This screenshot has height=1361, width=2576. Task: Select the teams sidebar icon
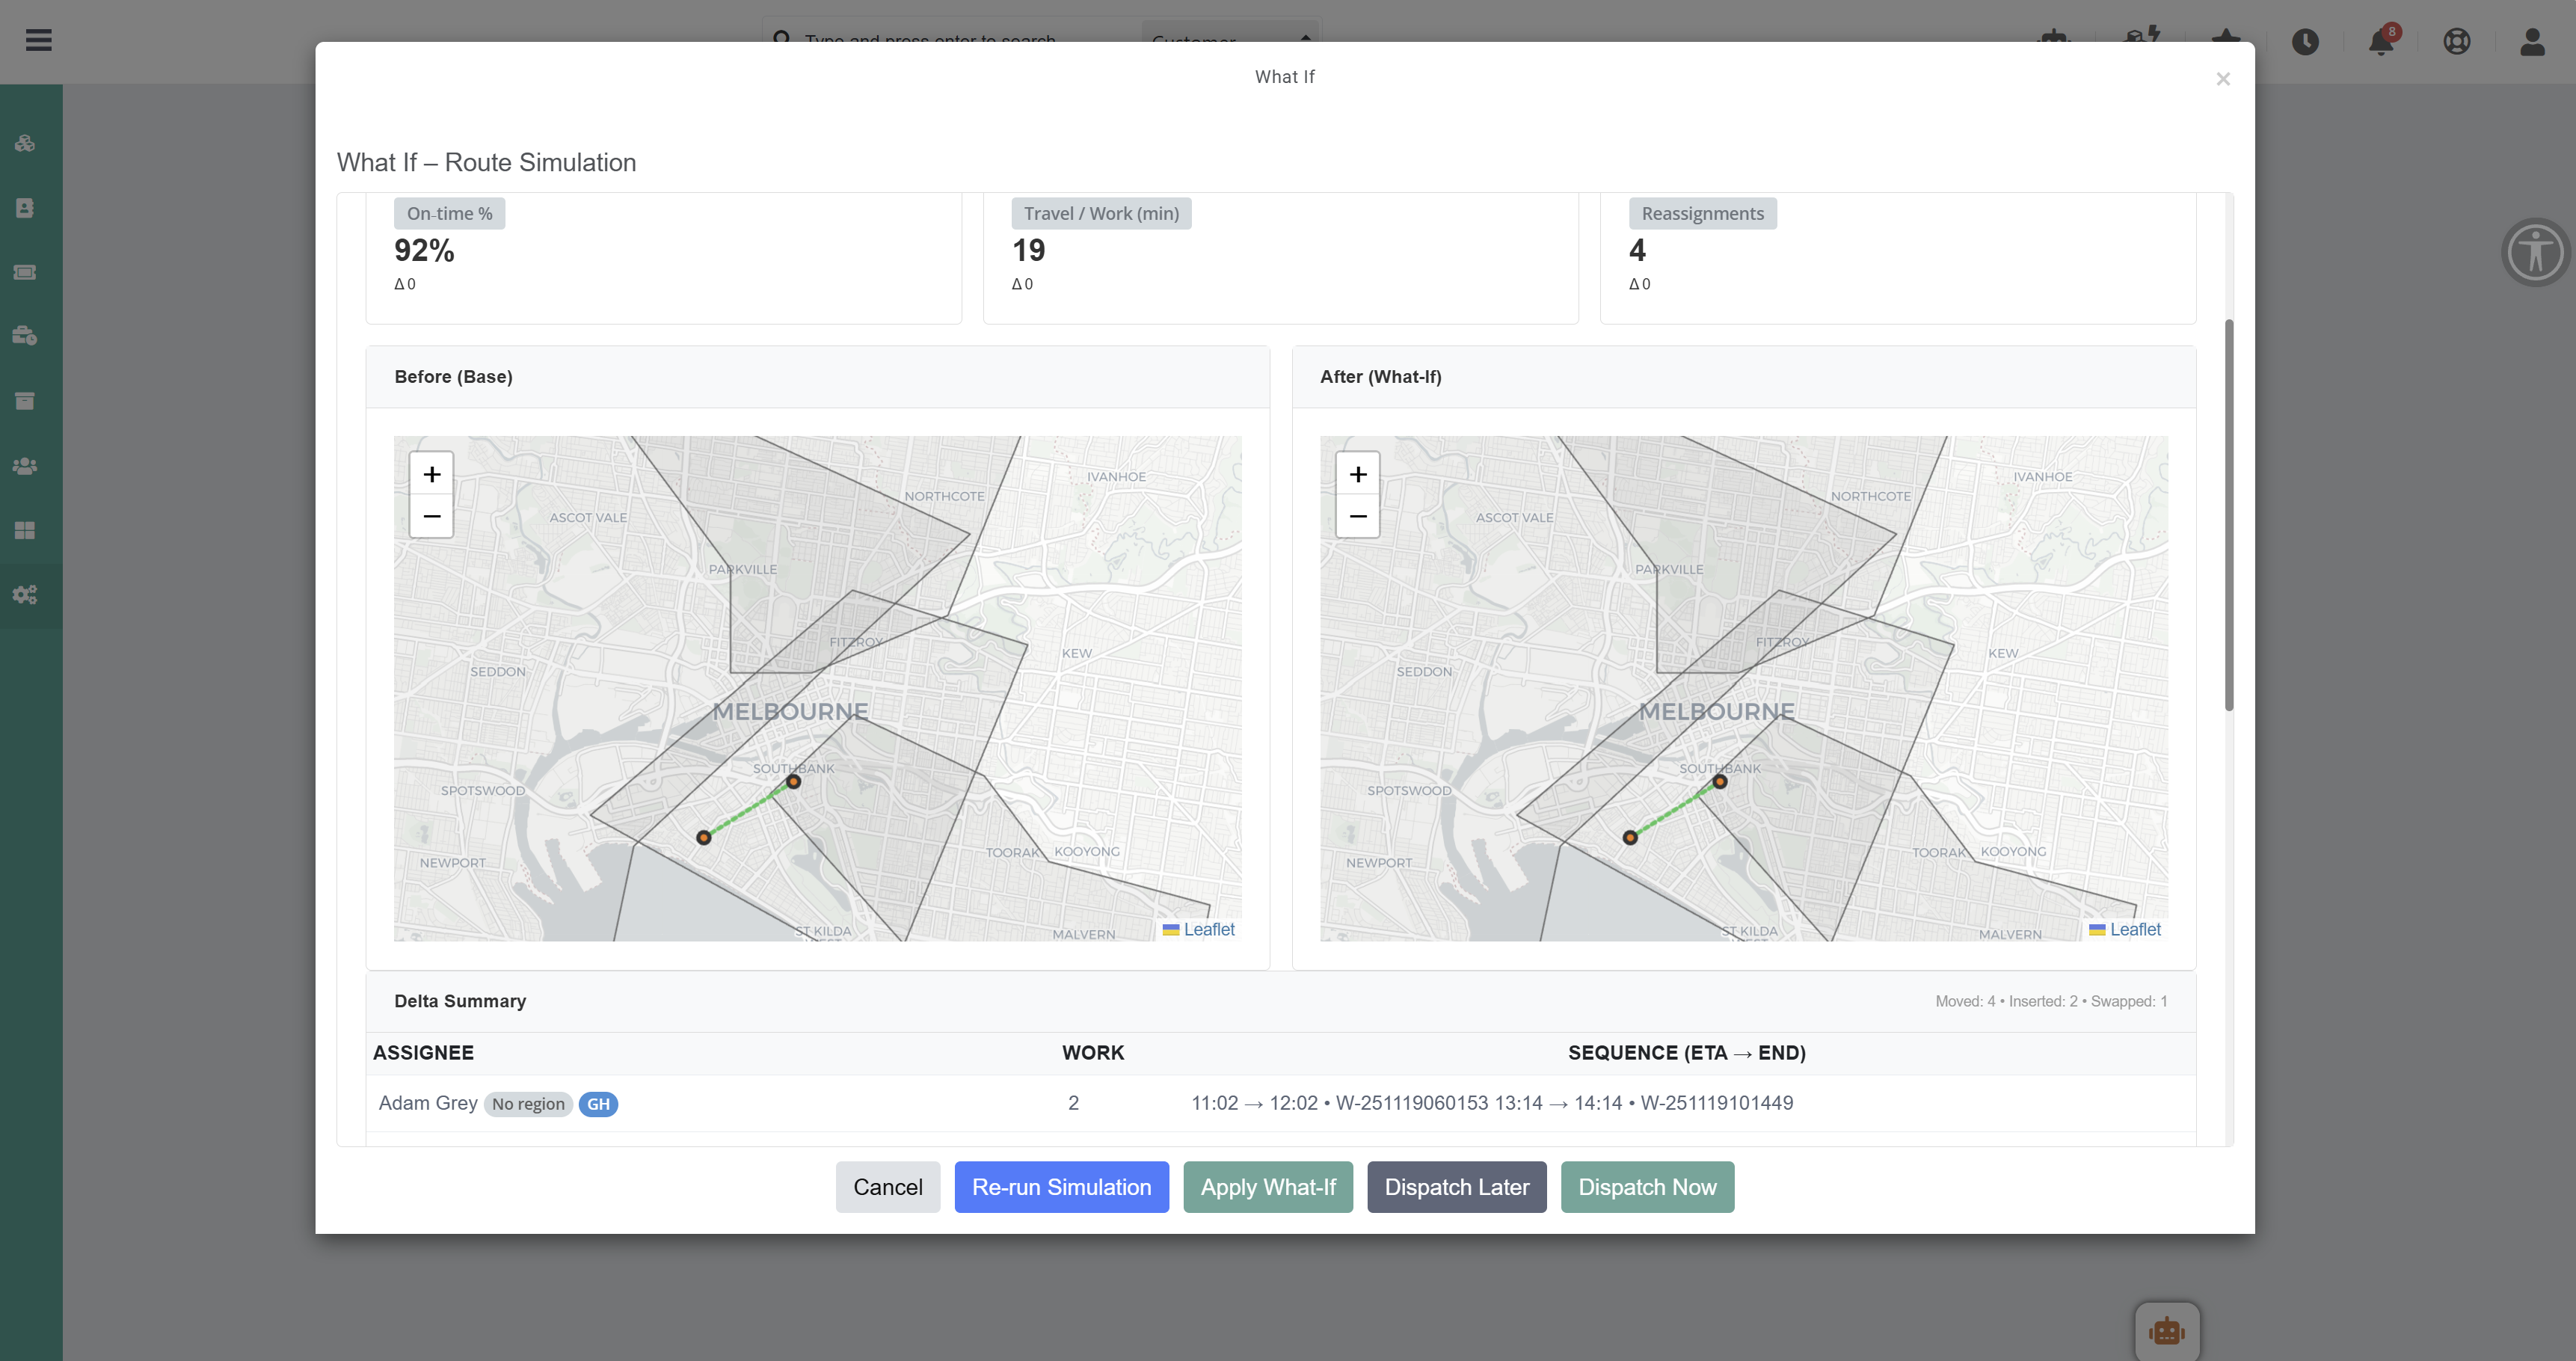tap(25, 465)
